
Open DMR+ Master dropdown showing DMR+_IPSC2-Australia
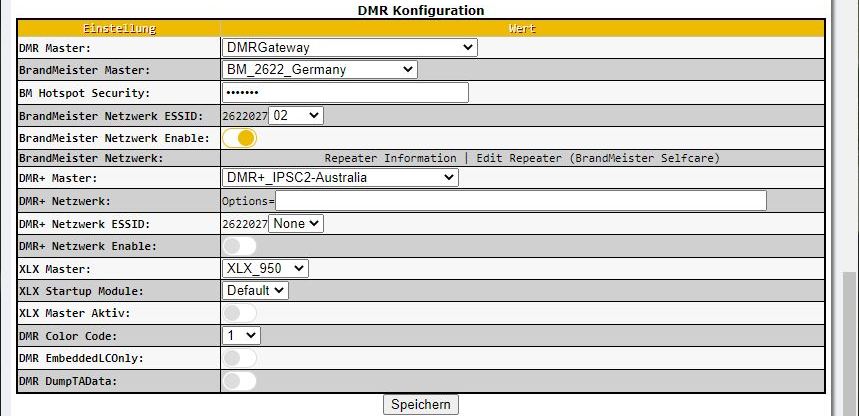click(340, 178)
